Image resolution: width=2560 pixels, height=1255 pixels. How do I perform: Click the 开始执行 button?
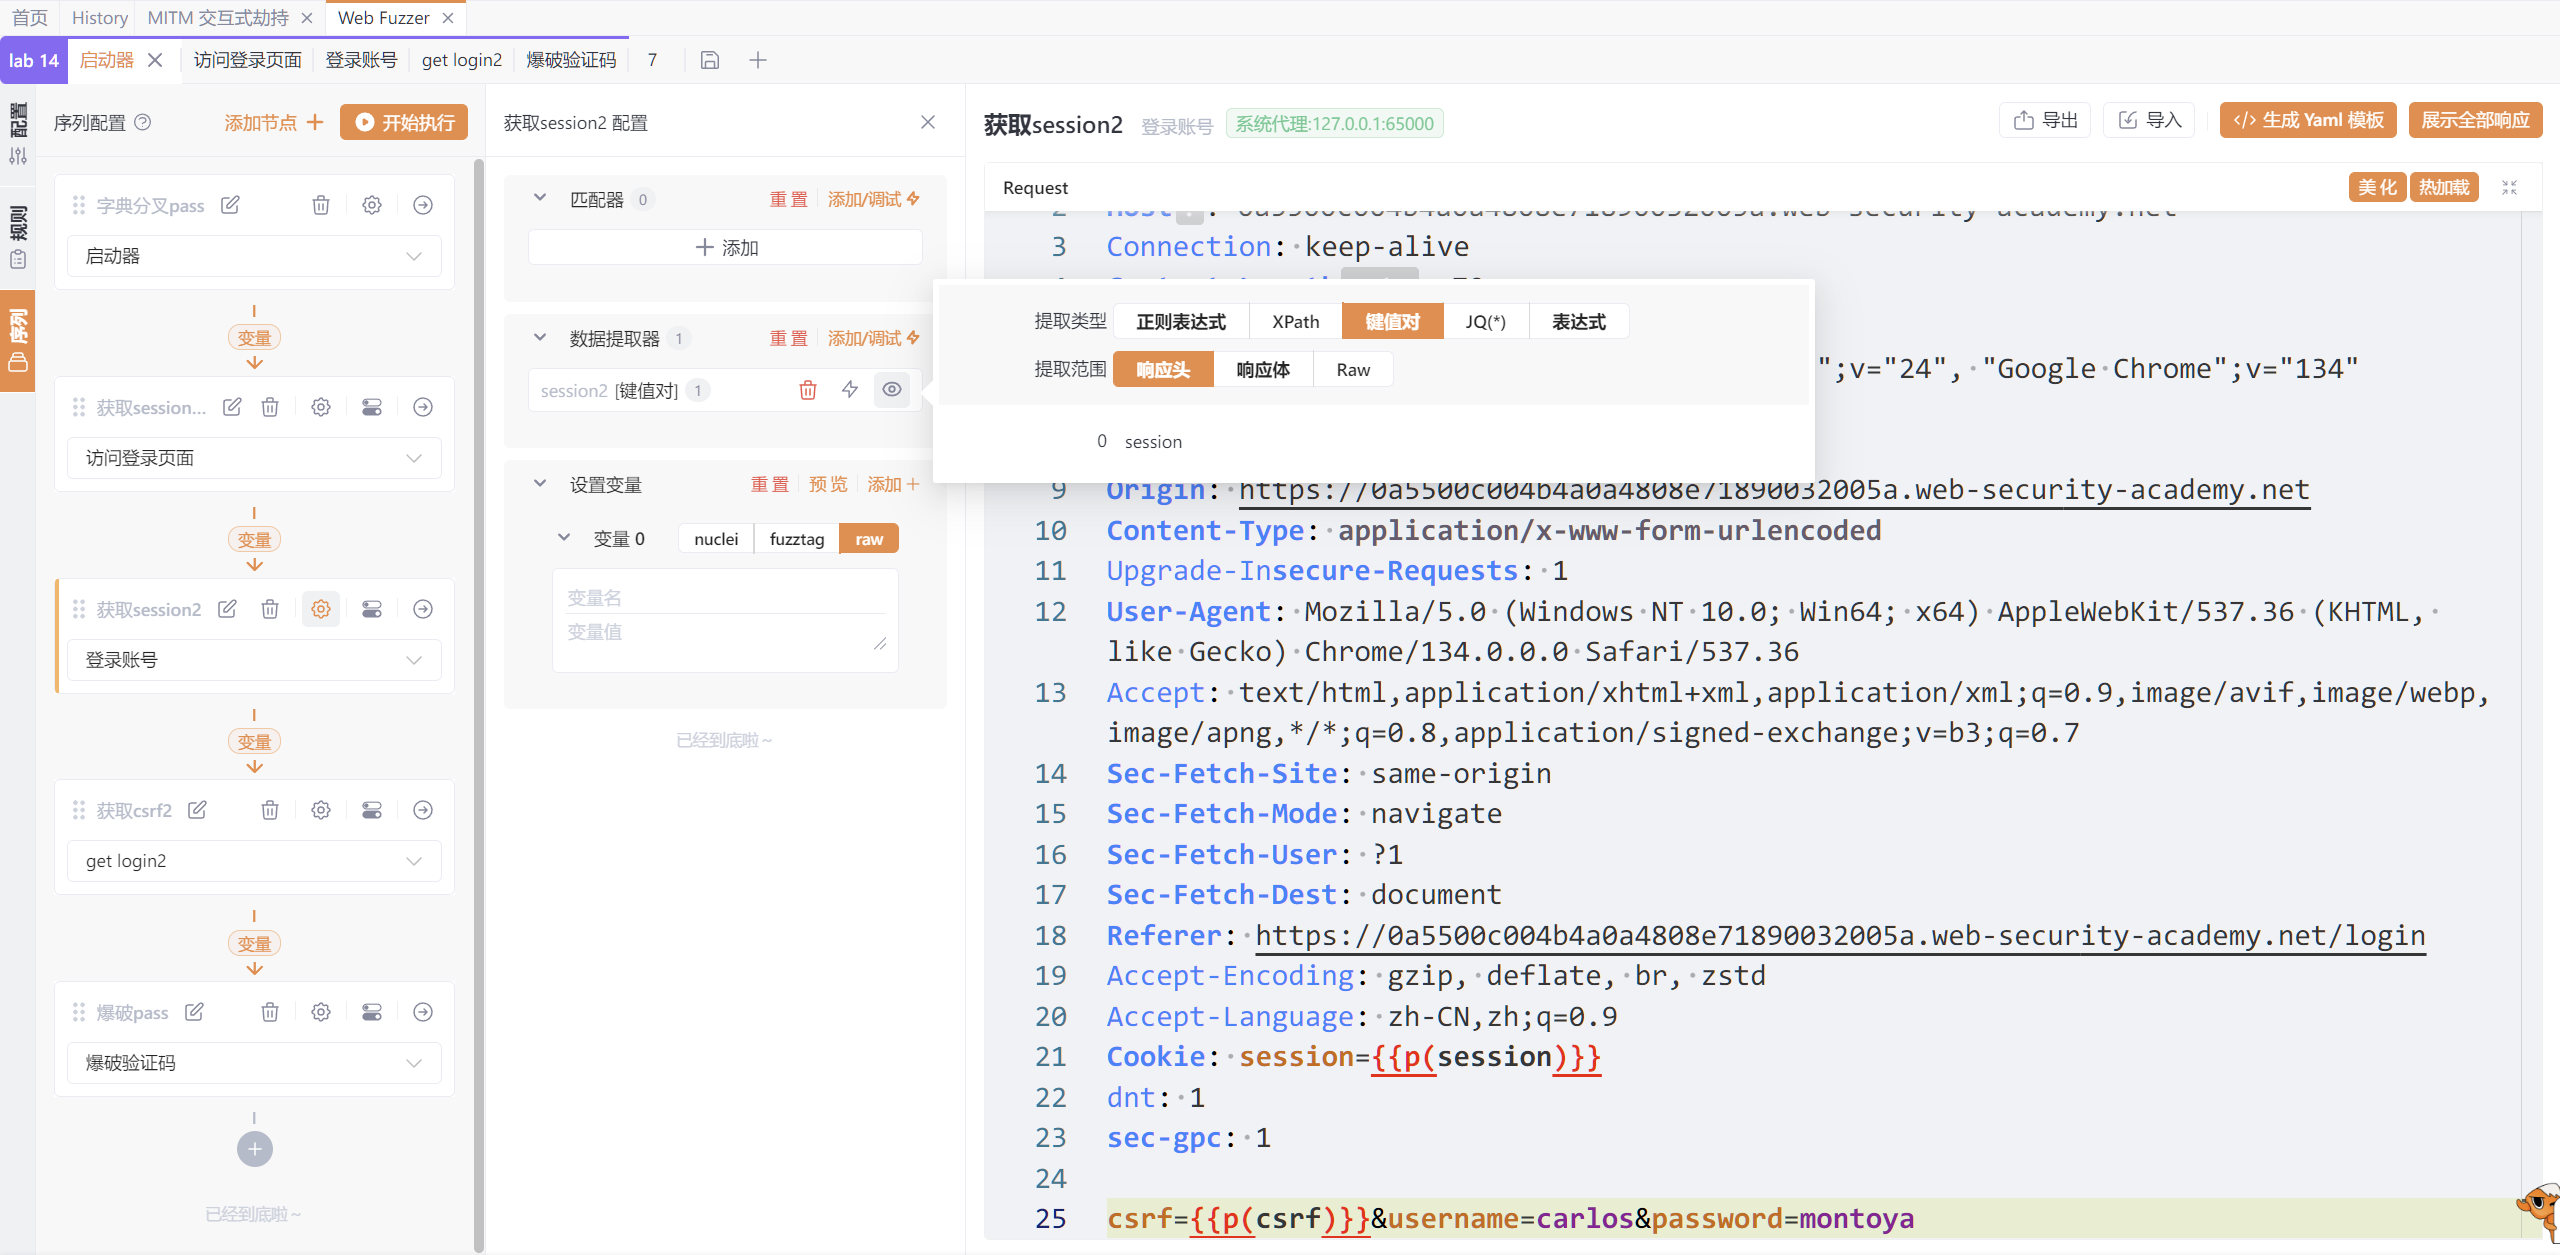(405, 122)
